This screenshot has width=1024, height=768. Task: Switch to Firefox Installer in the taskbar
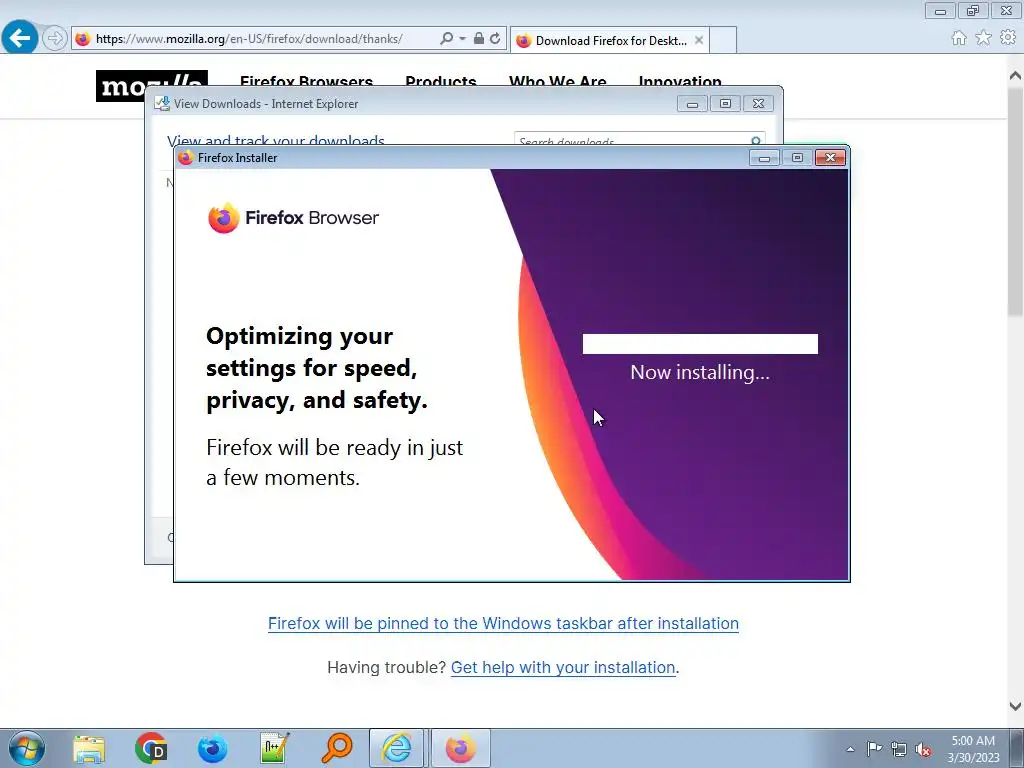[x=460, y=748]
